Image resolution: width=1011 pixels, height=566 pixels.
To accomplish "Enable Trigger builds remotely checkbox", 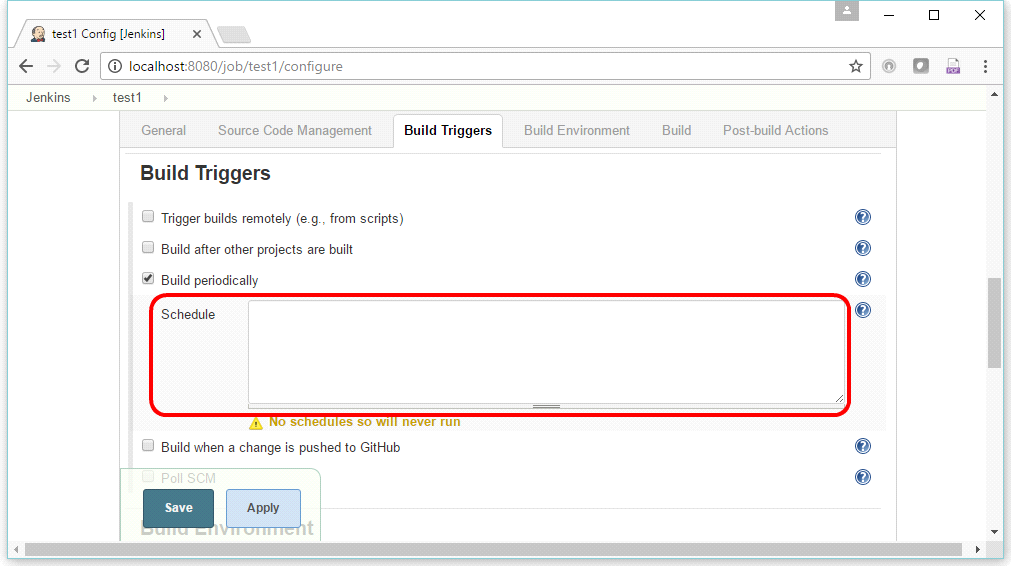I will point(148,217).
